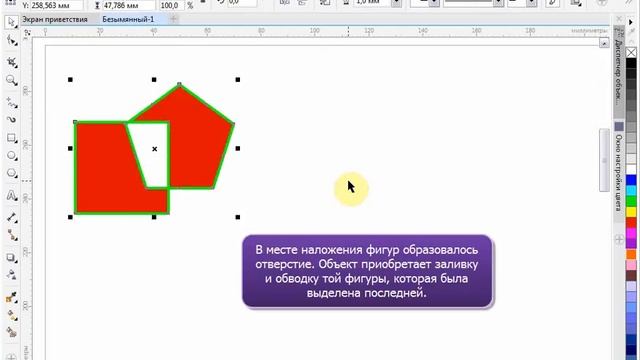This screenshot has height=360, width=640.
Task: Apply the no-color X swatch
Action: coord(631,53)
